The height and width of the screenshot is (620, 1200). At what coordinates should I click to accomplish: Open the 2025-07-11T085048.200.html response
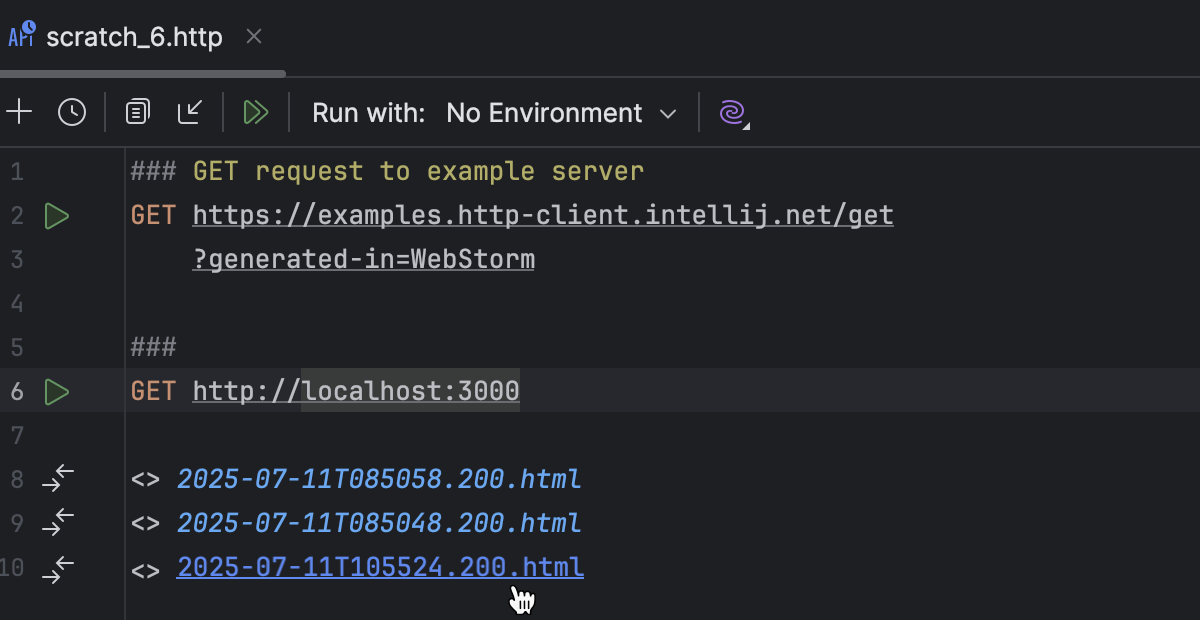coord(379,523)
